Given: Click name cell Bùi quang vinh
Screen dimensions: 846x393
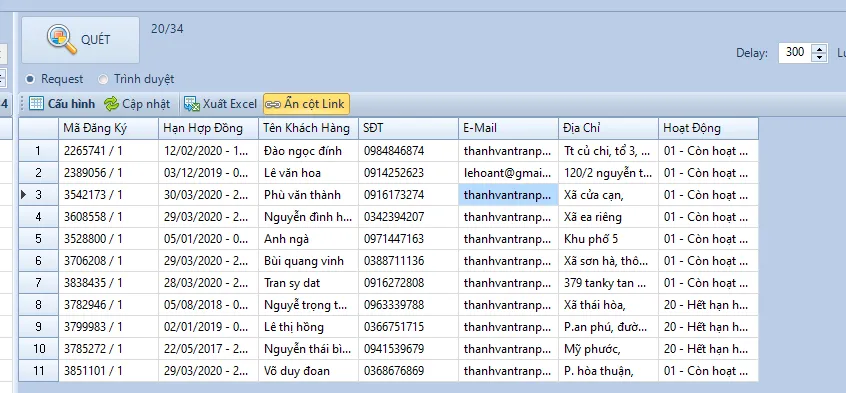Looking at the screenshot, I should [309, 261].
